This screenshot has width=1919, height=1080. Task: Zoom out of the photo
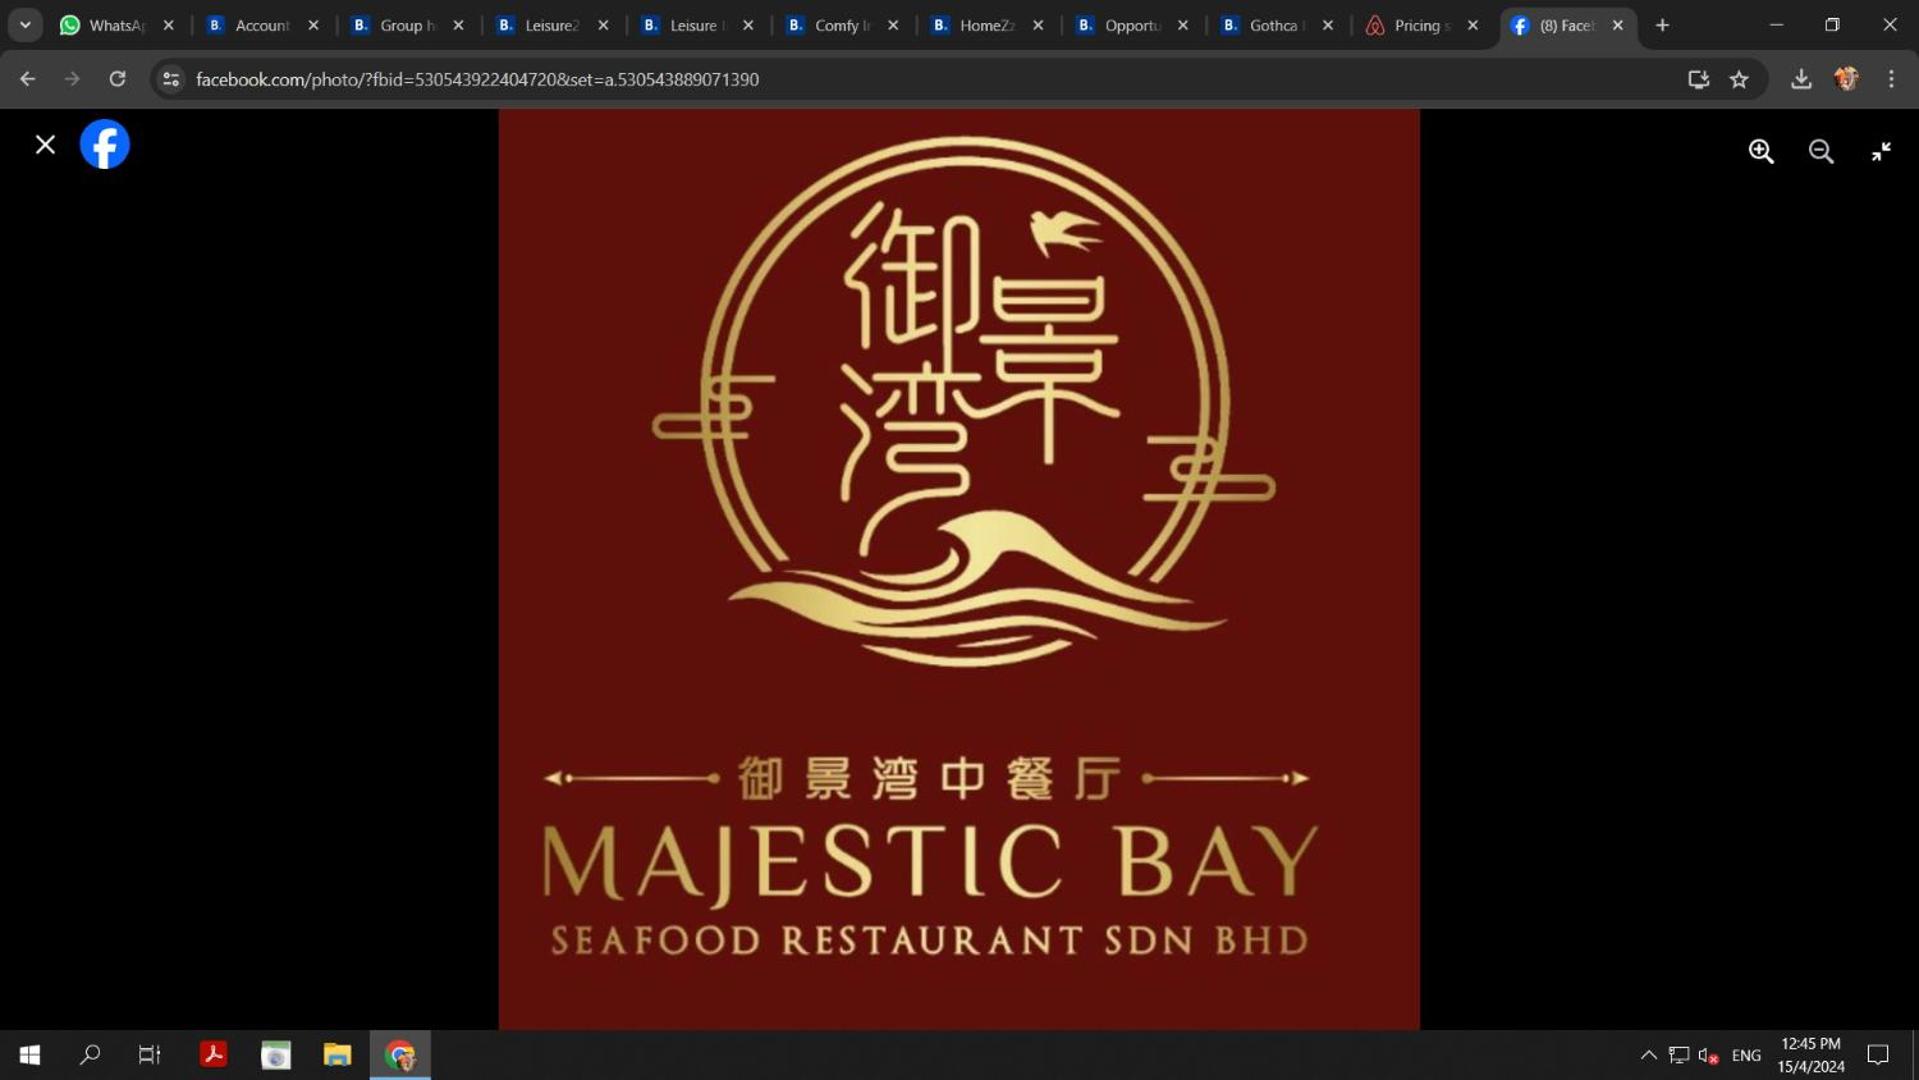(1821, 151)
